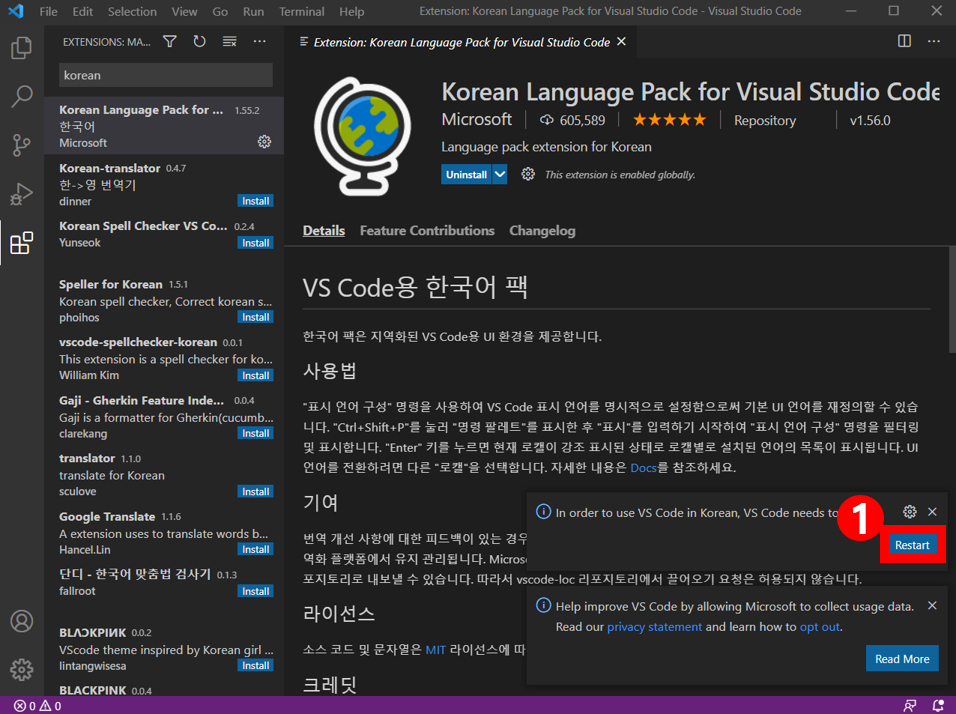This screenshot has height=714, width=956.
Task: Open notifications bell in status bar
Action: click(x=938, y=705)
